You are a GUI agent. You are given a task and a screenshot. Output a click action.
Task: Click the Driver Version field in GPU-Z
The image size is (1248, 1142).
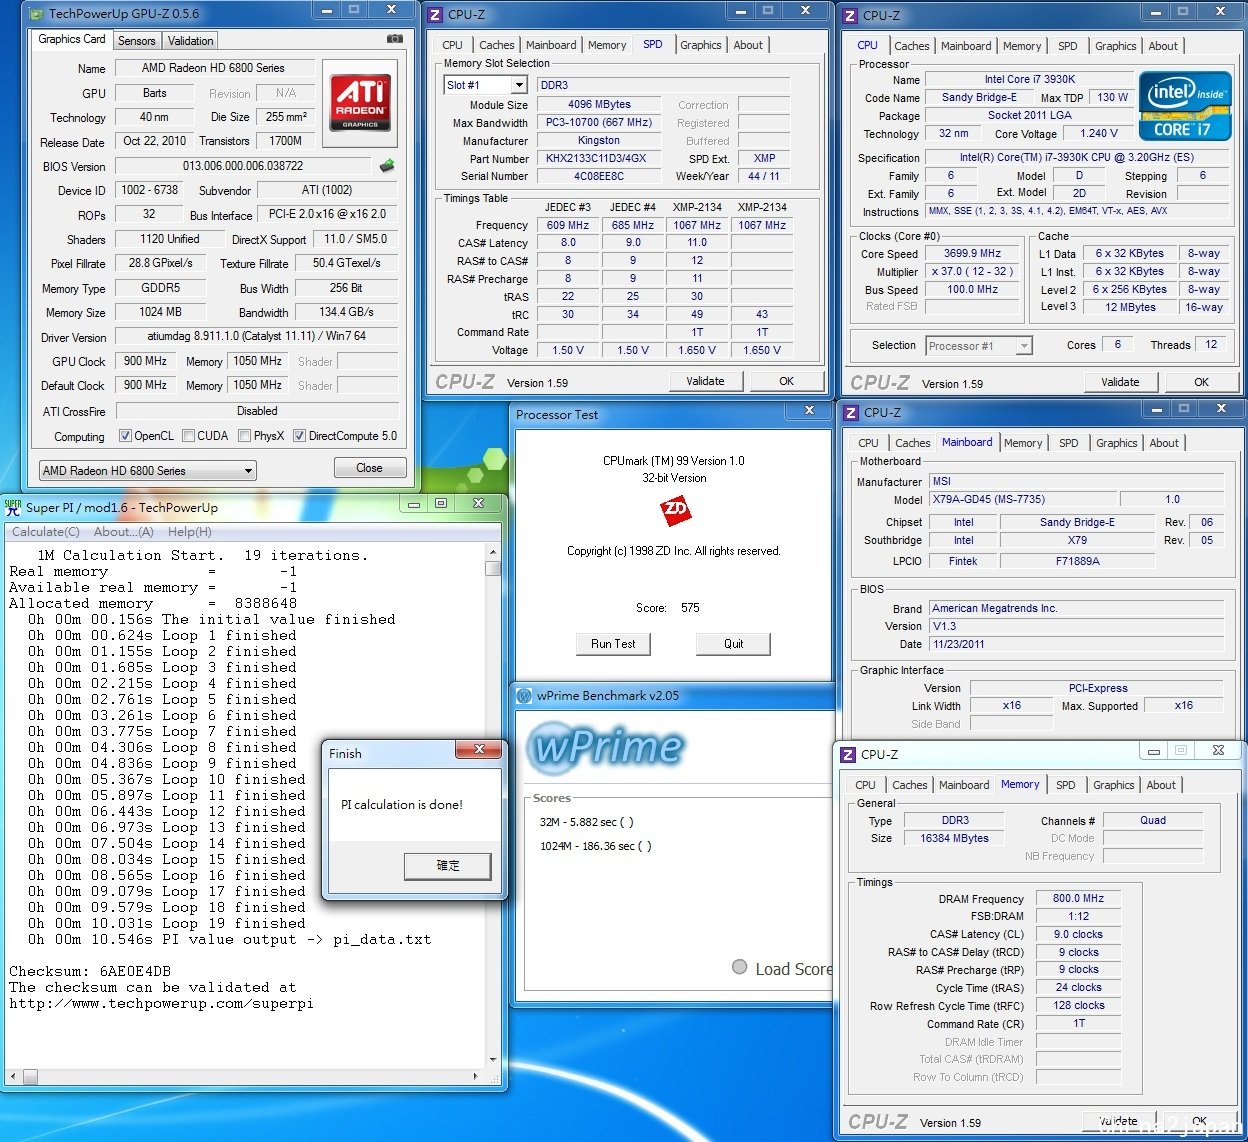click(x=256, y=337)
